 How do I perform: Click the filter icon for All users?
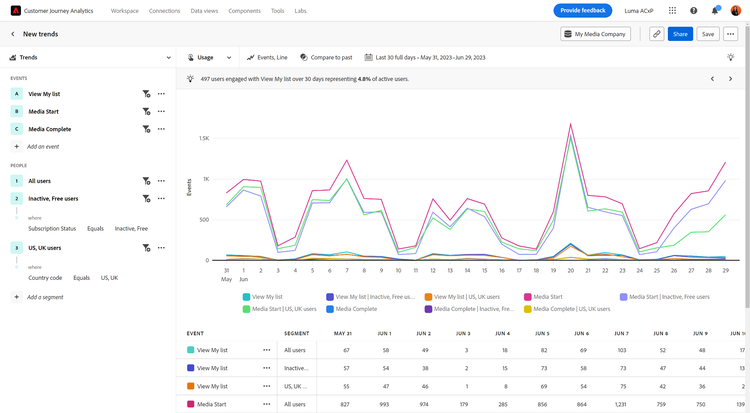pos(146,181)
